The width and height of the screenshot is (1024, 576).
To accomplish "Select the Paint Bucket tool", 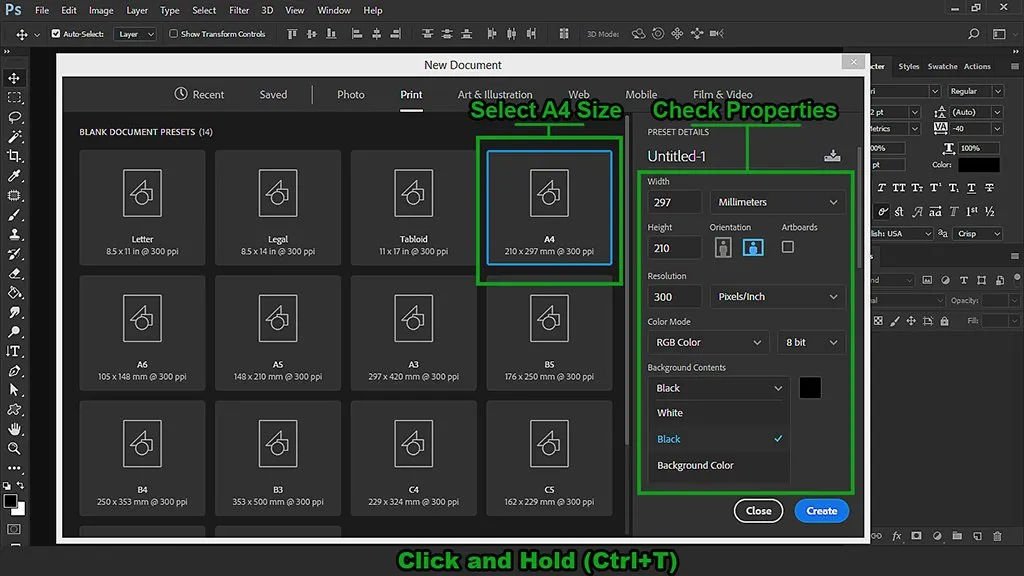I will tap(14, 293).
